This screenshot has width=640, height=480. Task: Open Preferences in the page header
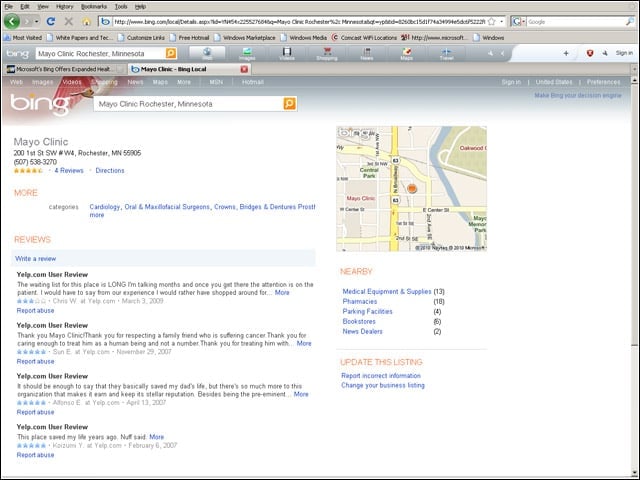pos(603,82)
